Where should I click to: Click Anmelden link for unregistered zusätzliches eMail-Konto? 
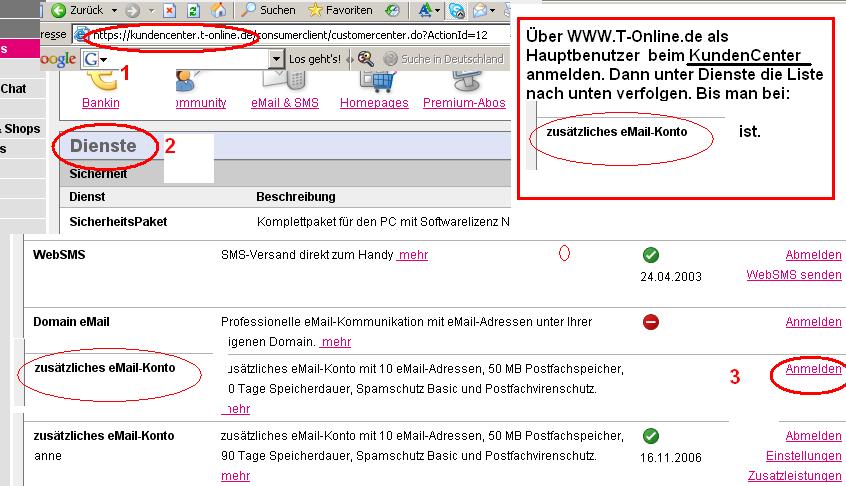813,369
